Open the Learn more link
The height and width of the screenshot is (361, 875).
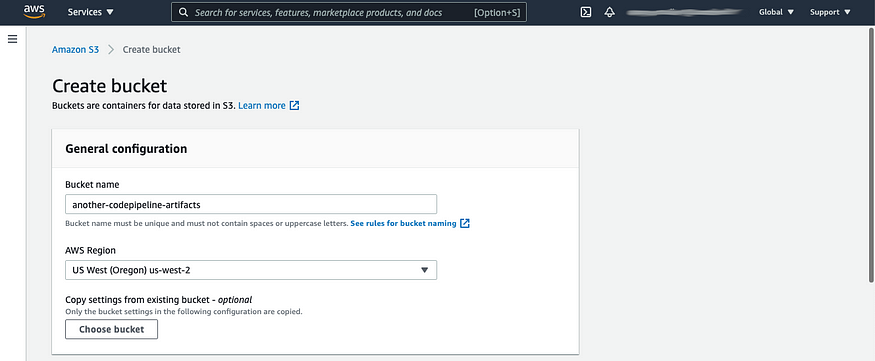262,105
